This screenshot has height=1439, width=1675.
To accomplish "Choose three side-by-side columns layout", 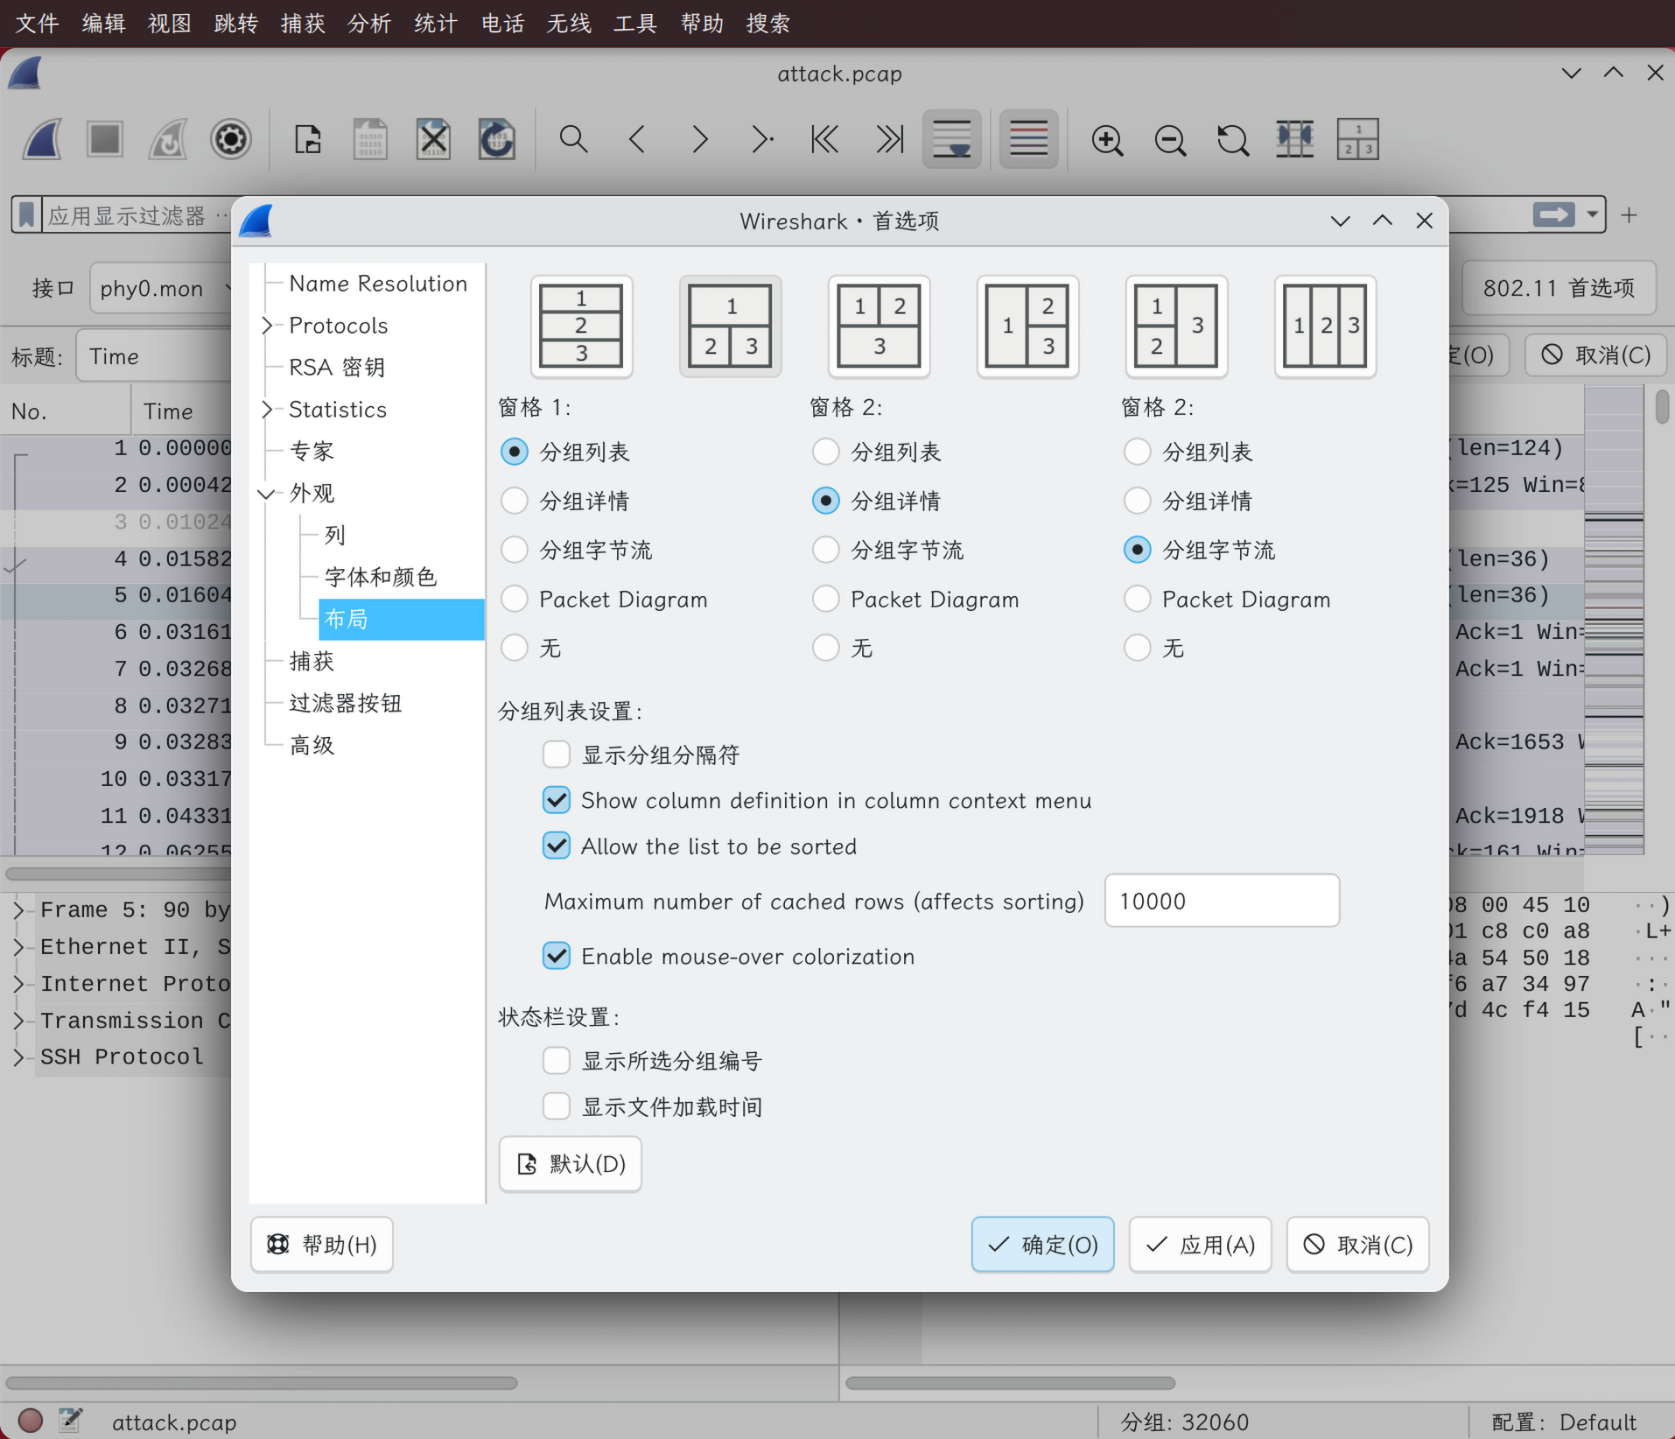I will [1325, 326].
